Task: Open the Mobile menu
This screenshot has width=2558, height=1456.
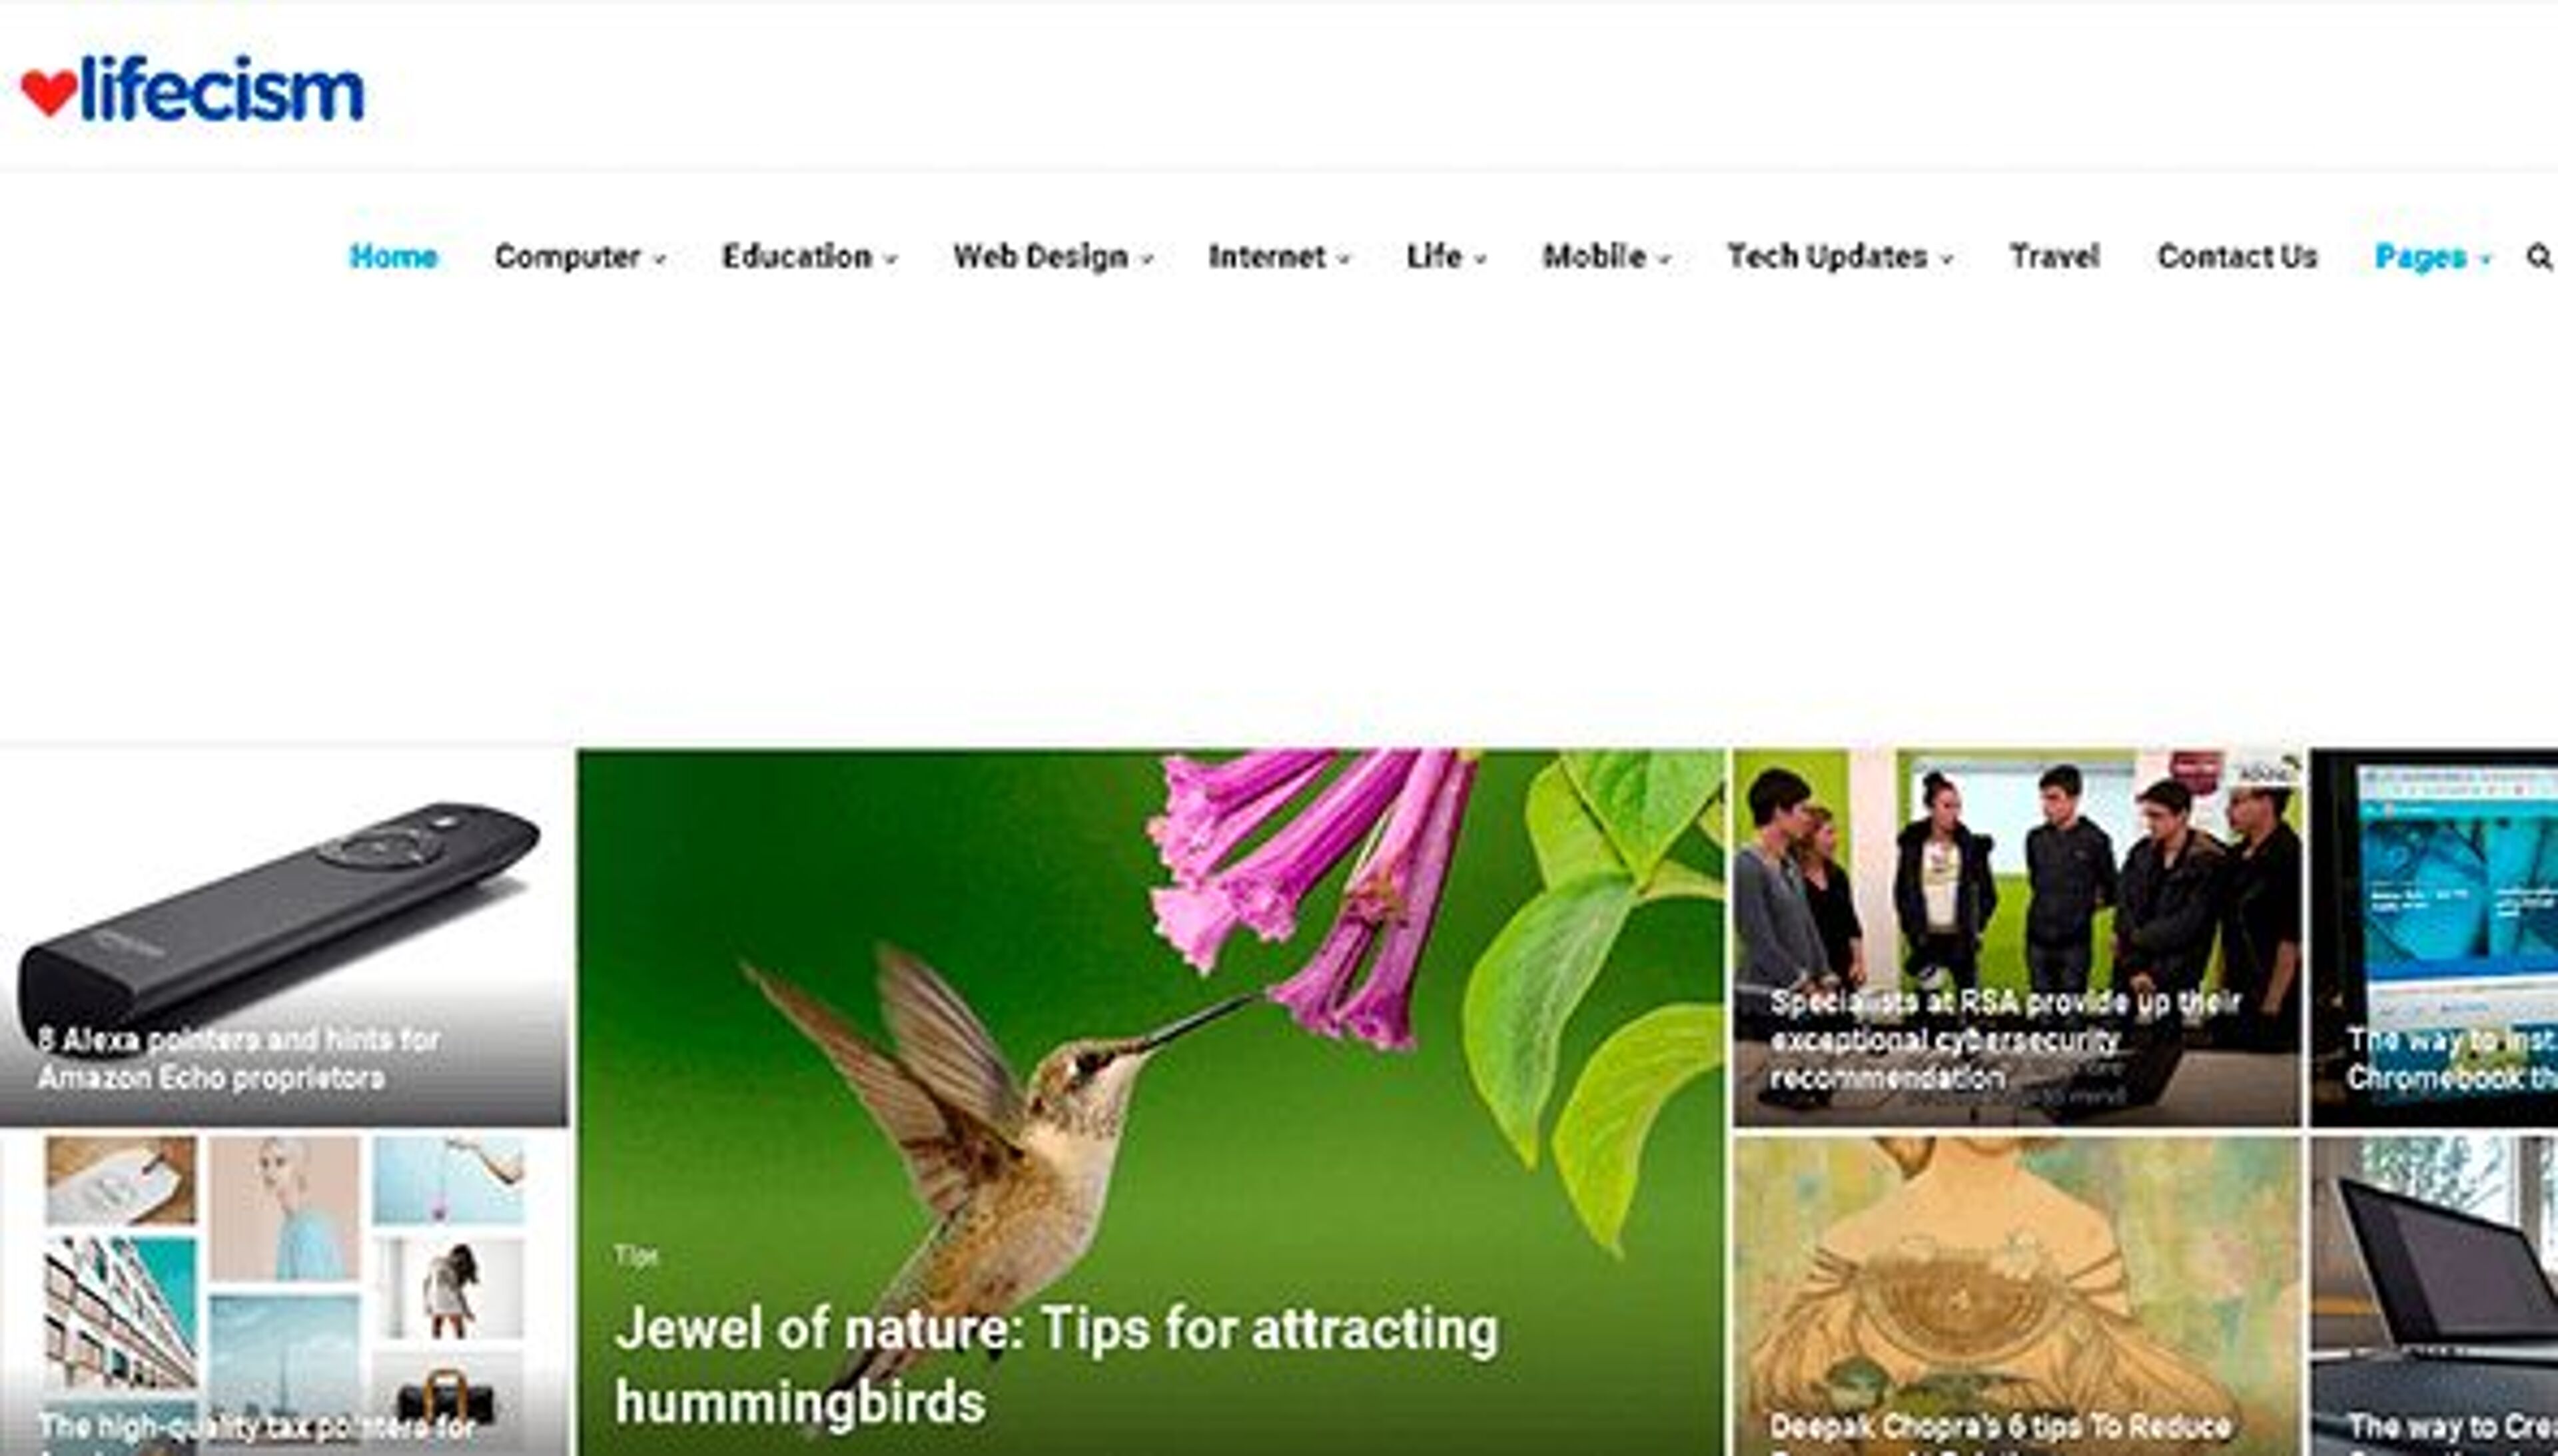Action: (1606, 257)
